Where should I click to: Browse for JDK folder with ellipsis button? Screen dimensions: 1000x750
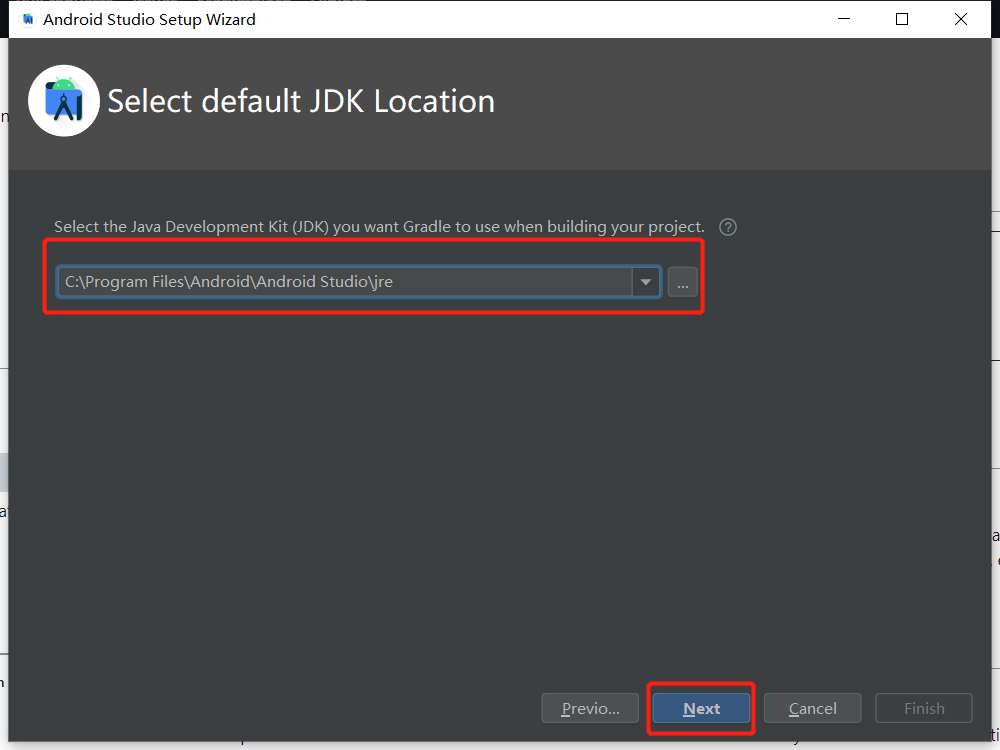click(x=682, y=282)
